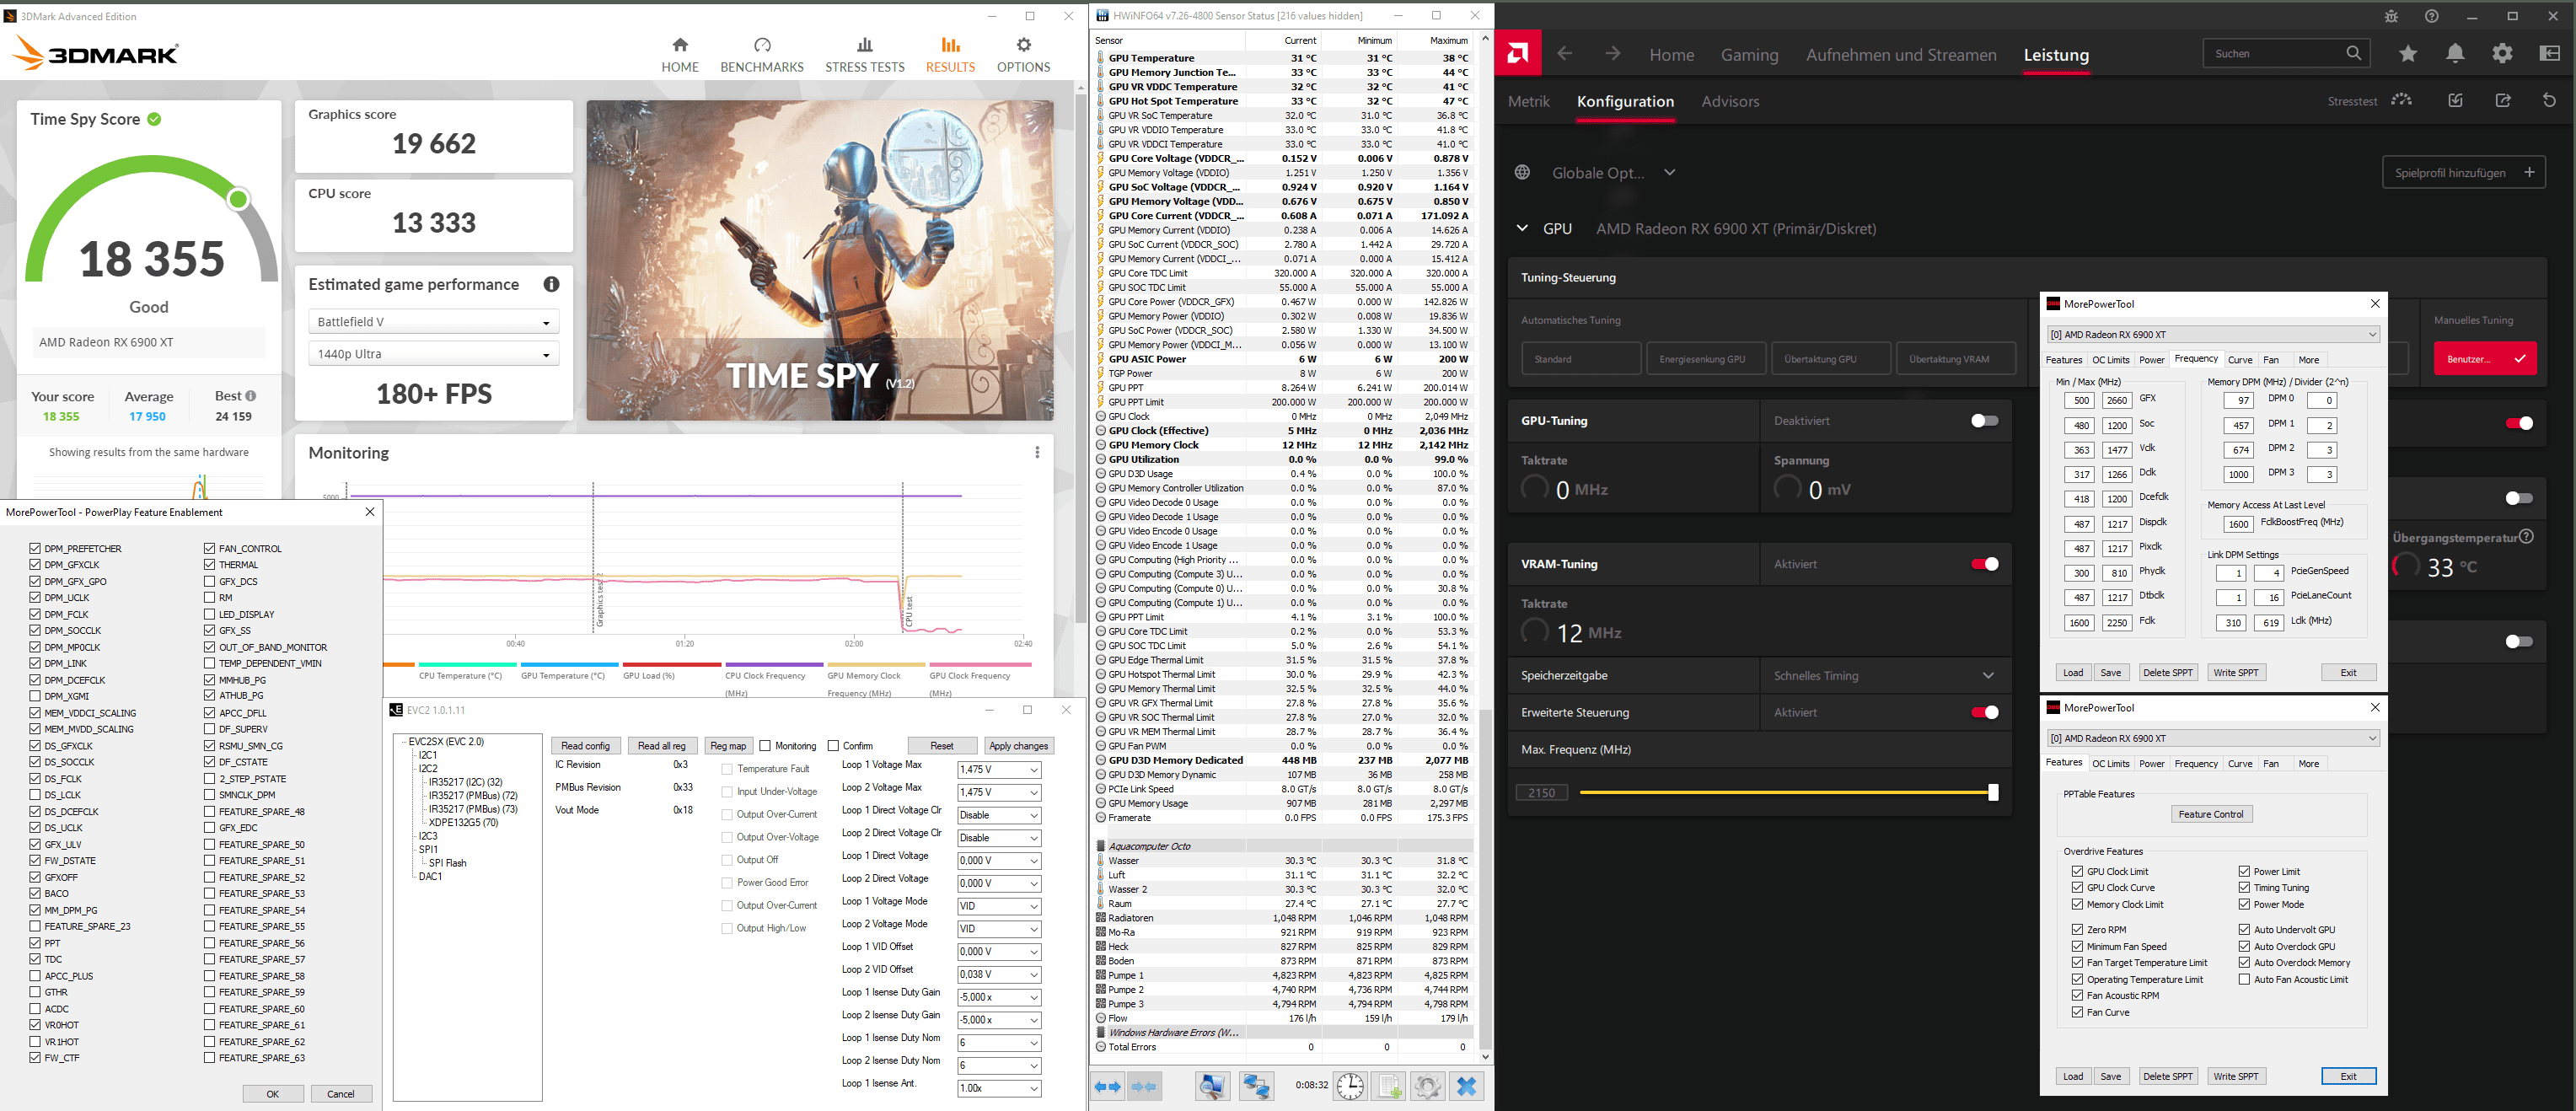Open OC Limits tab in lower MorePowerTool

pos(2110,764)
